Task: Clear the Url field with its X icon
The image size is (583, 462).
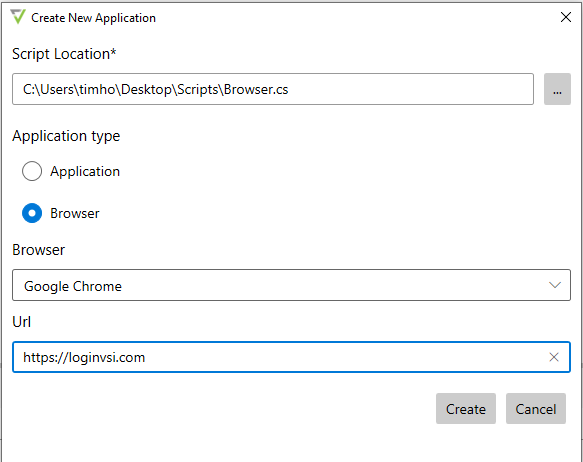Action: (554, 357)
